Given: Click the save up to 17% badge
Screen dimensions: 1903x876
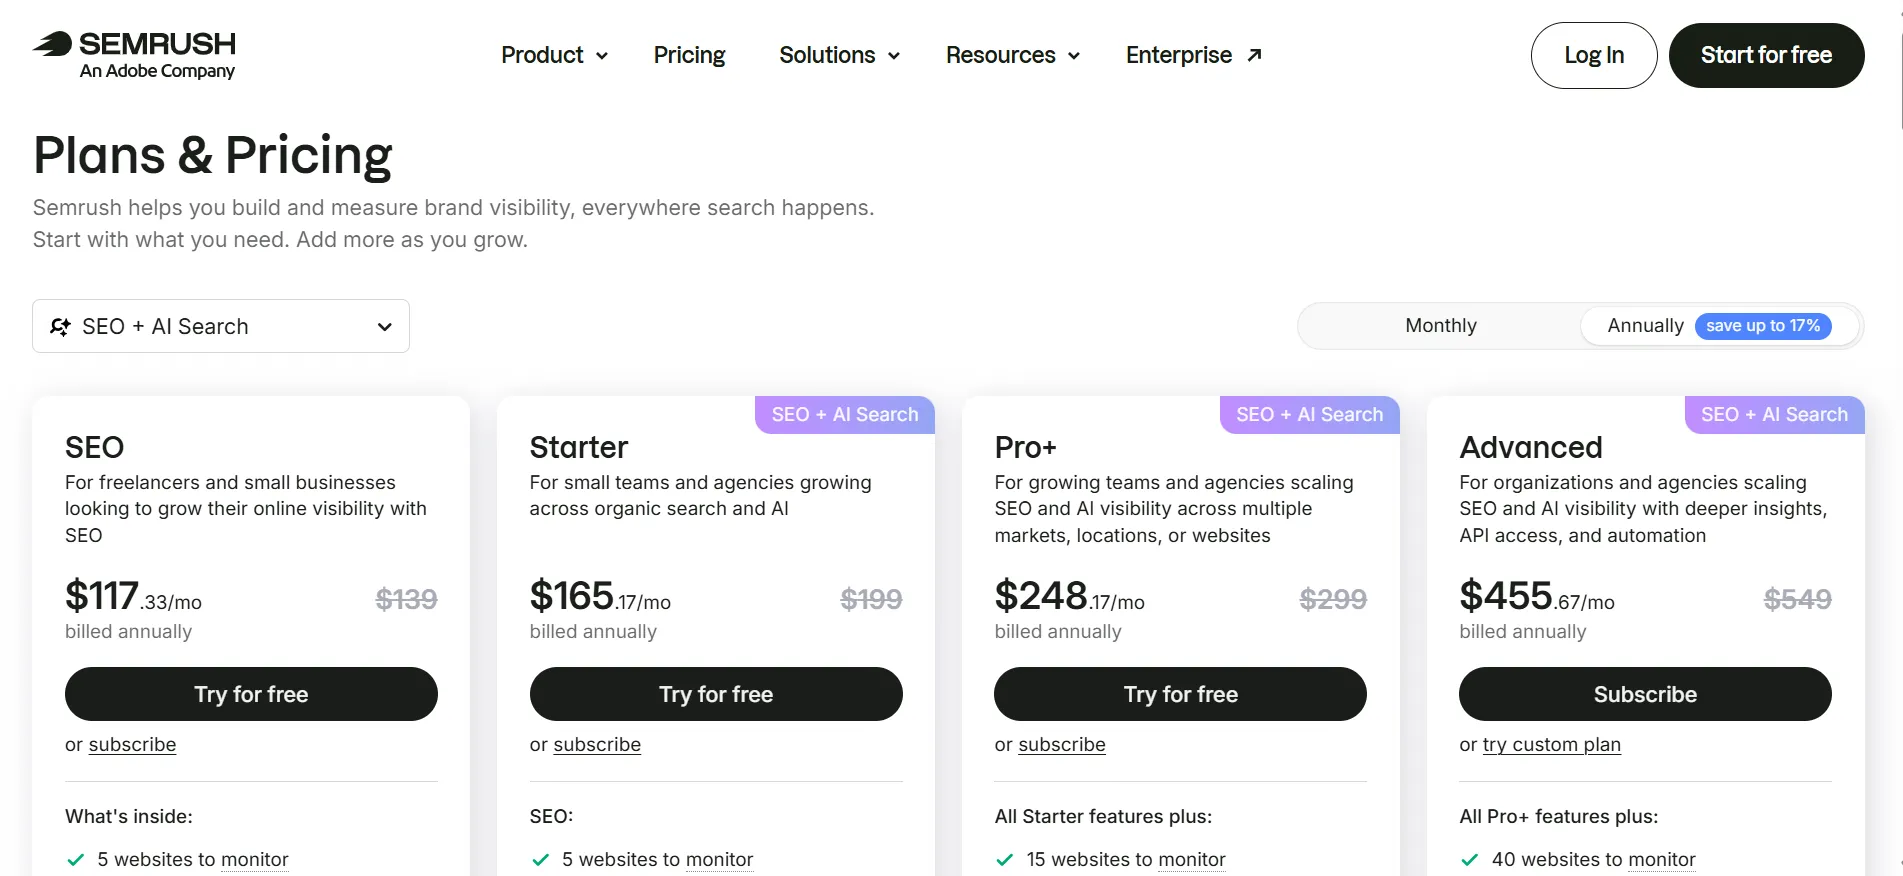Looking at the screenshot, I should tap(1763, 326).
